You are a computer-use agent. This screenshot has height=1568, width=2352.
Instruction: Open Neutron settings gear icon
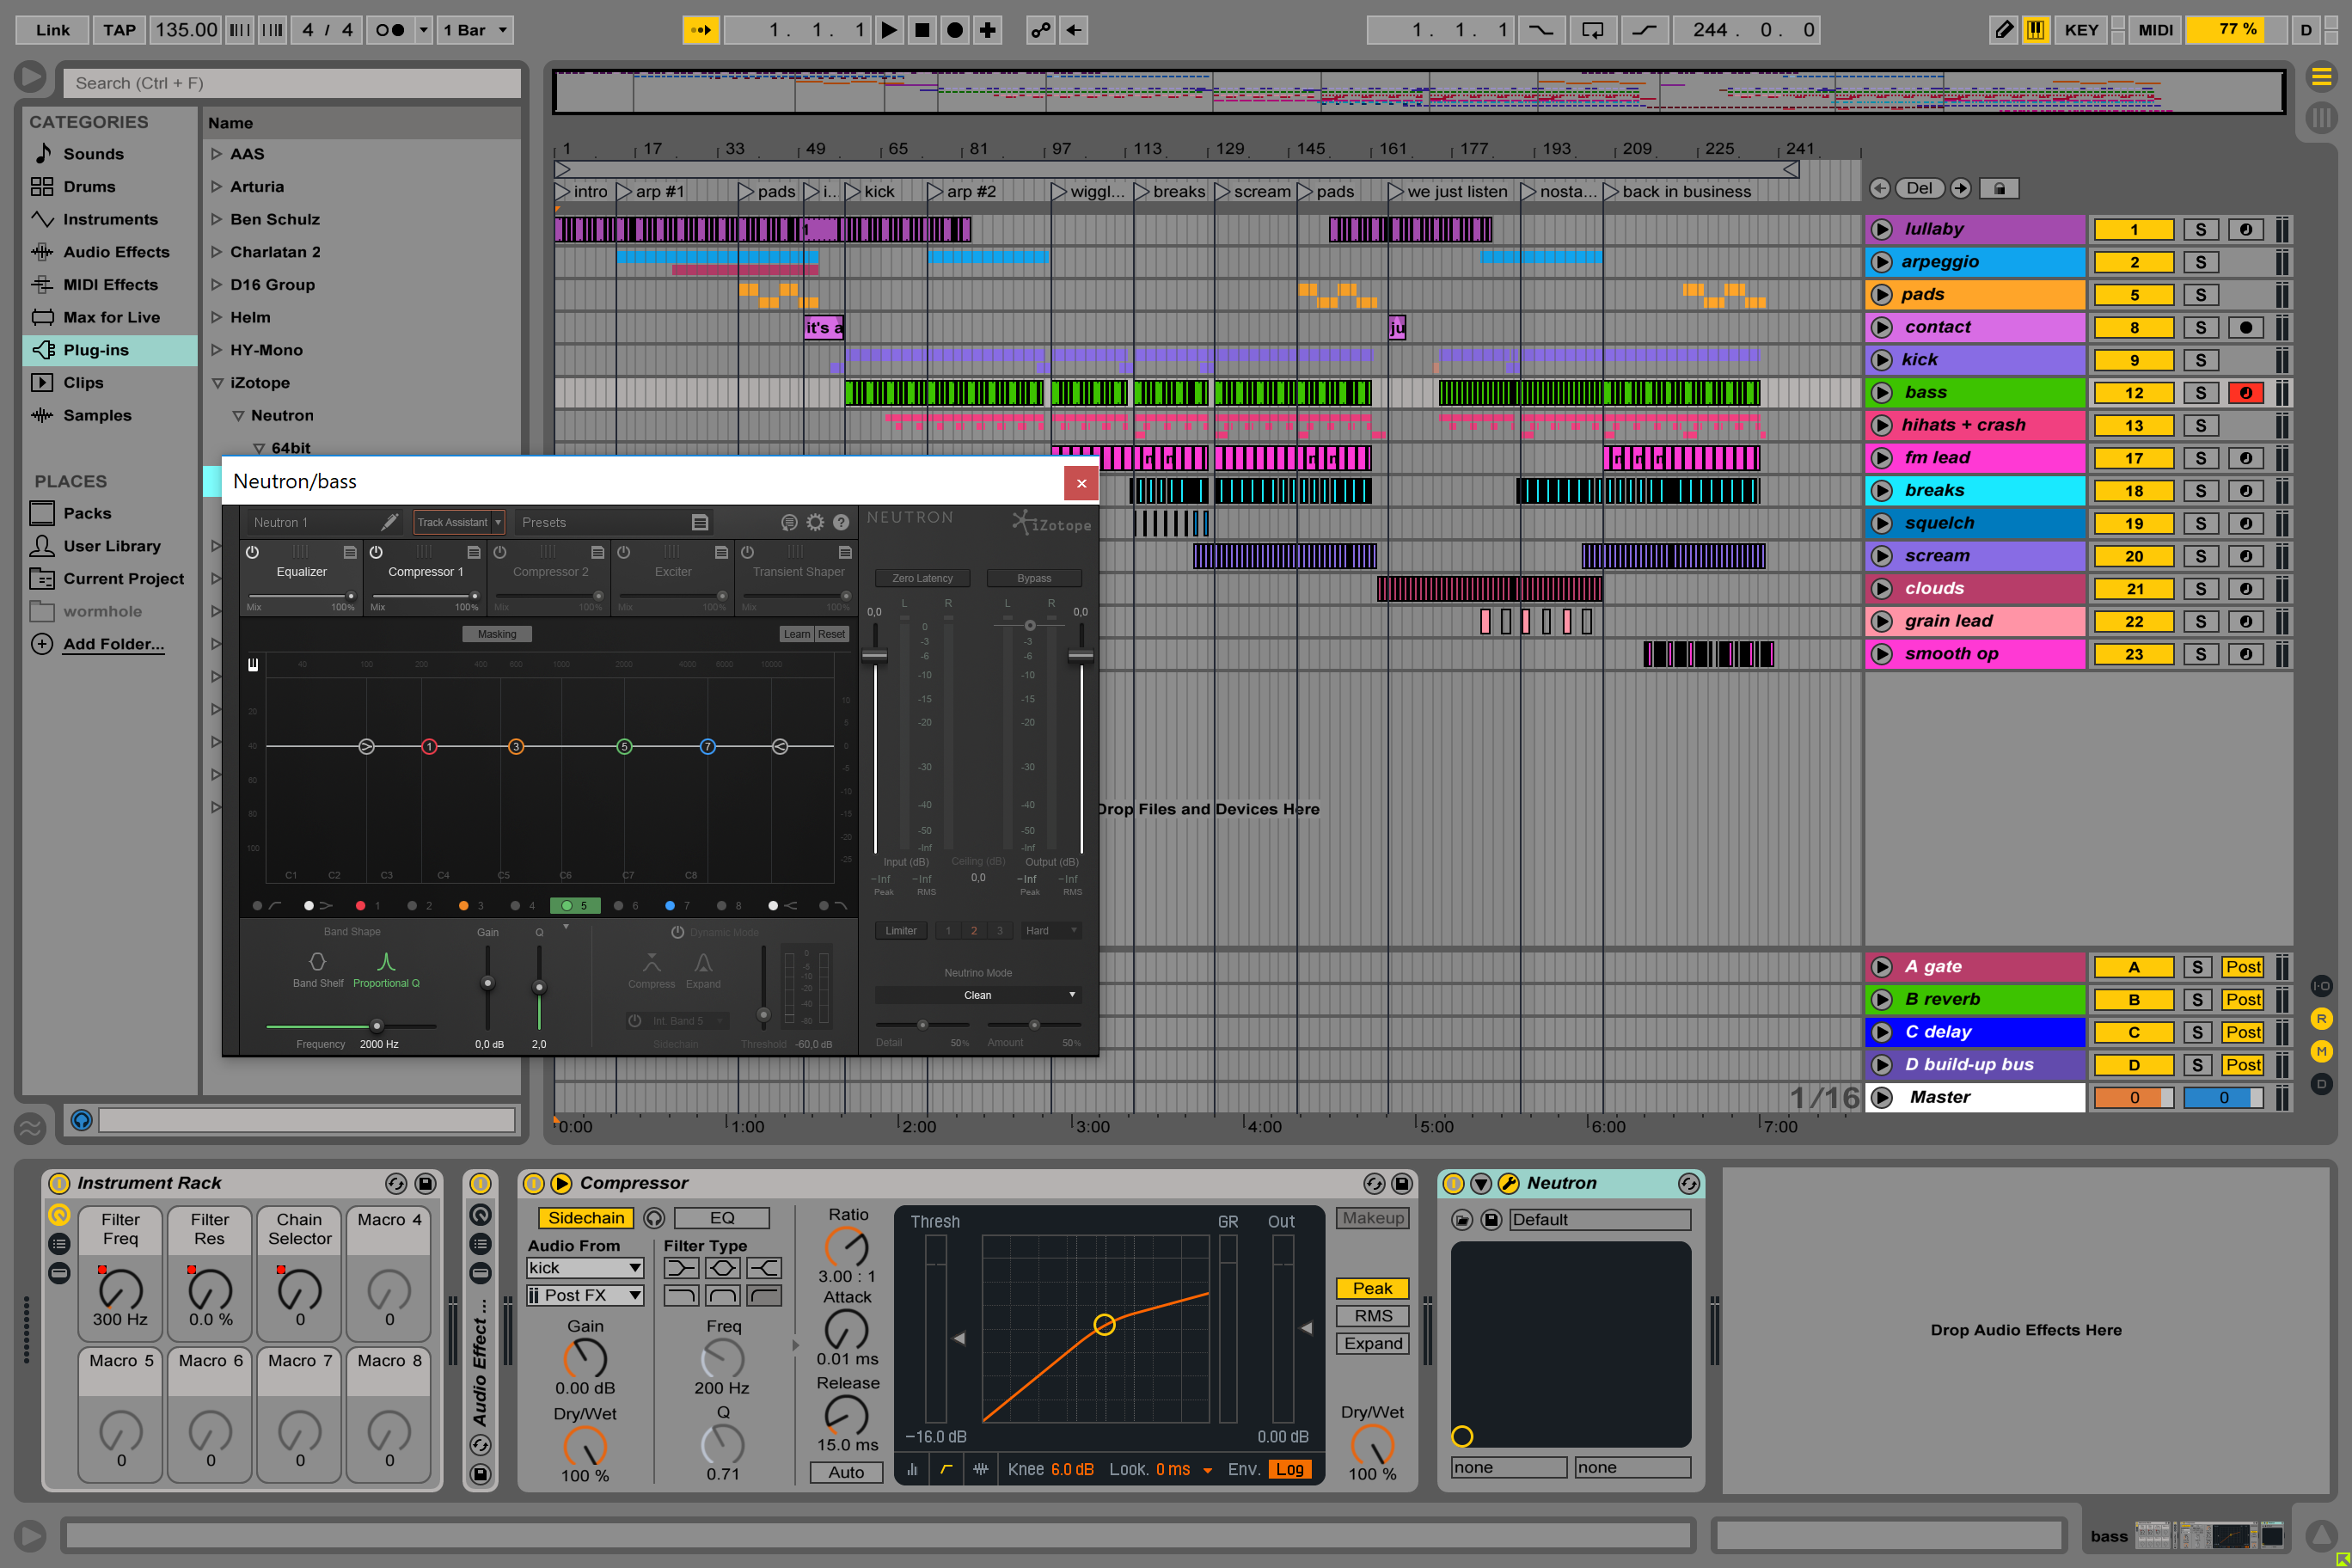(815, 522)
